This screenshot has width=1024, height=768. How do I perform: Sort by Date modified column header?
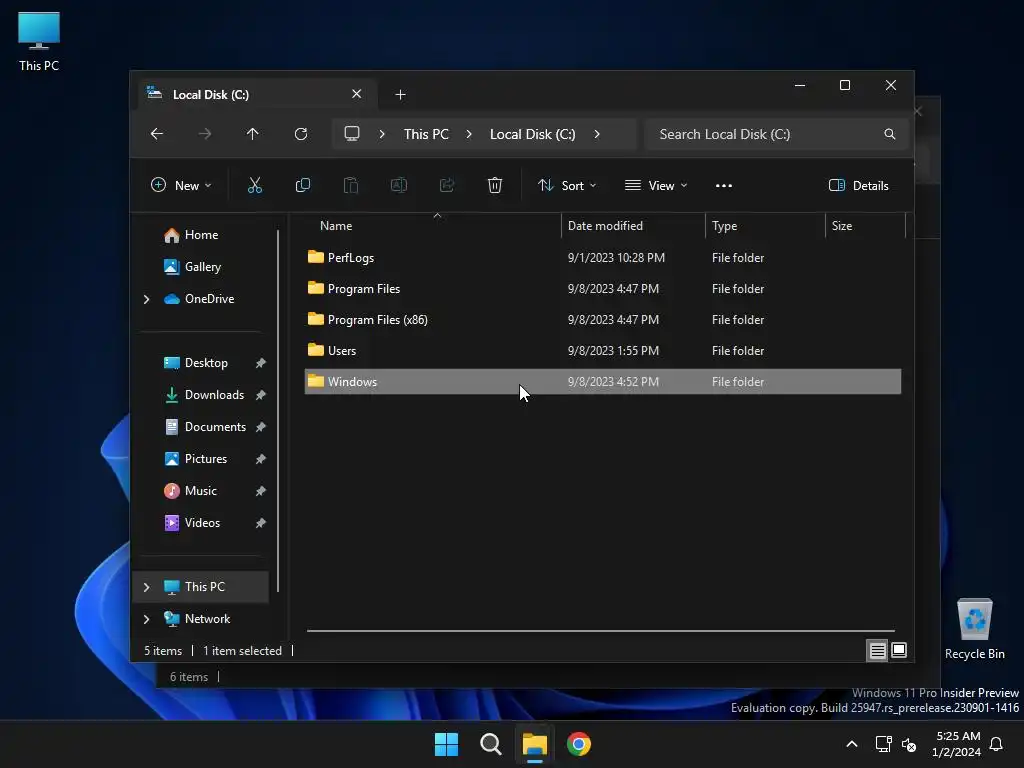pos(633,226)
